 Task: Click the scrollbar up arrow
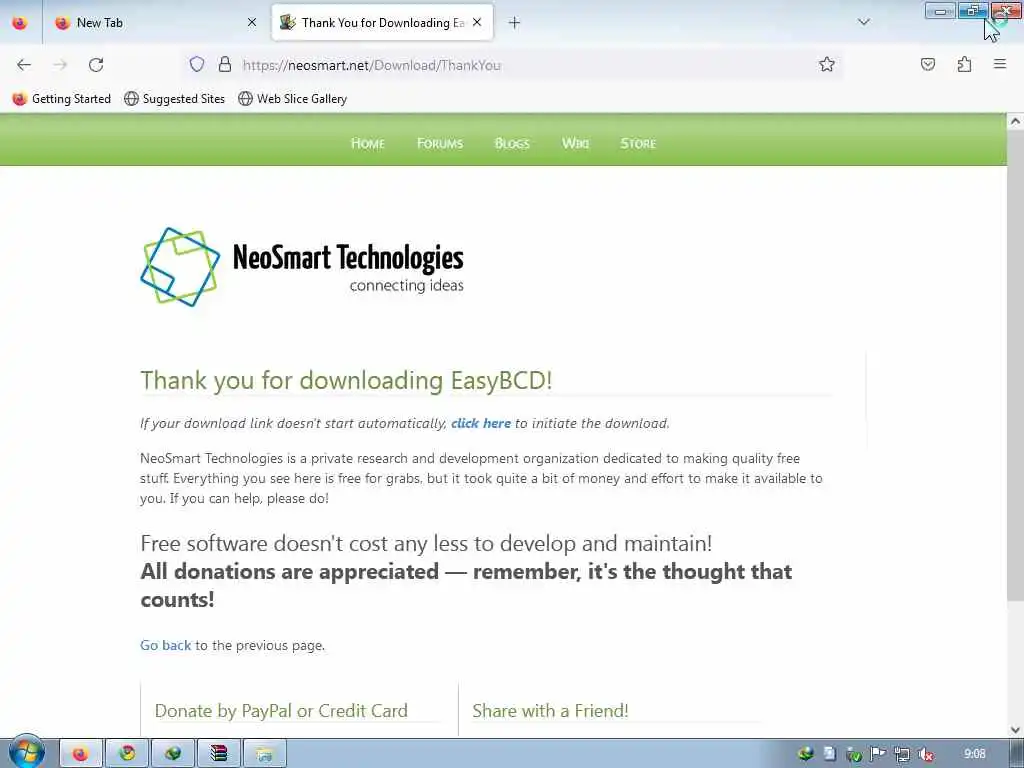[1015, 121]
